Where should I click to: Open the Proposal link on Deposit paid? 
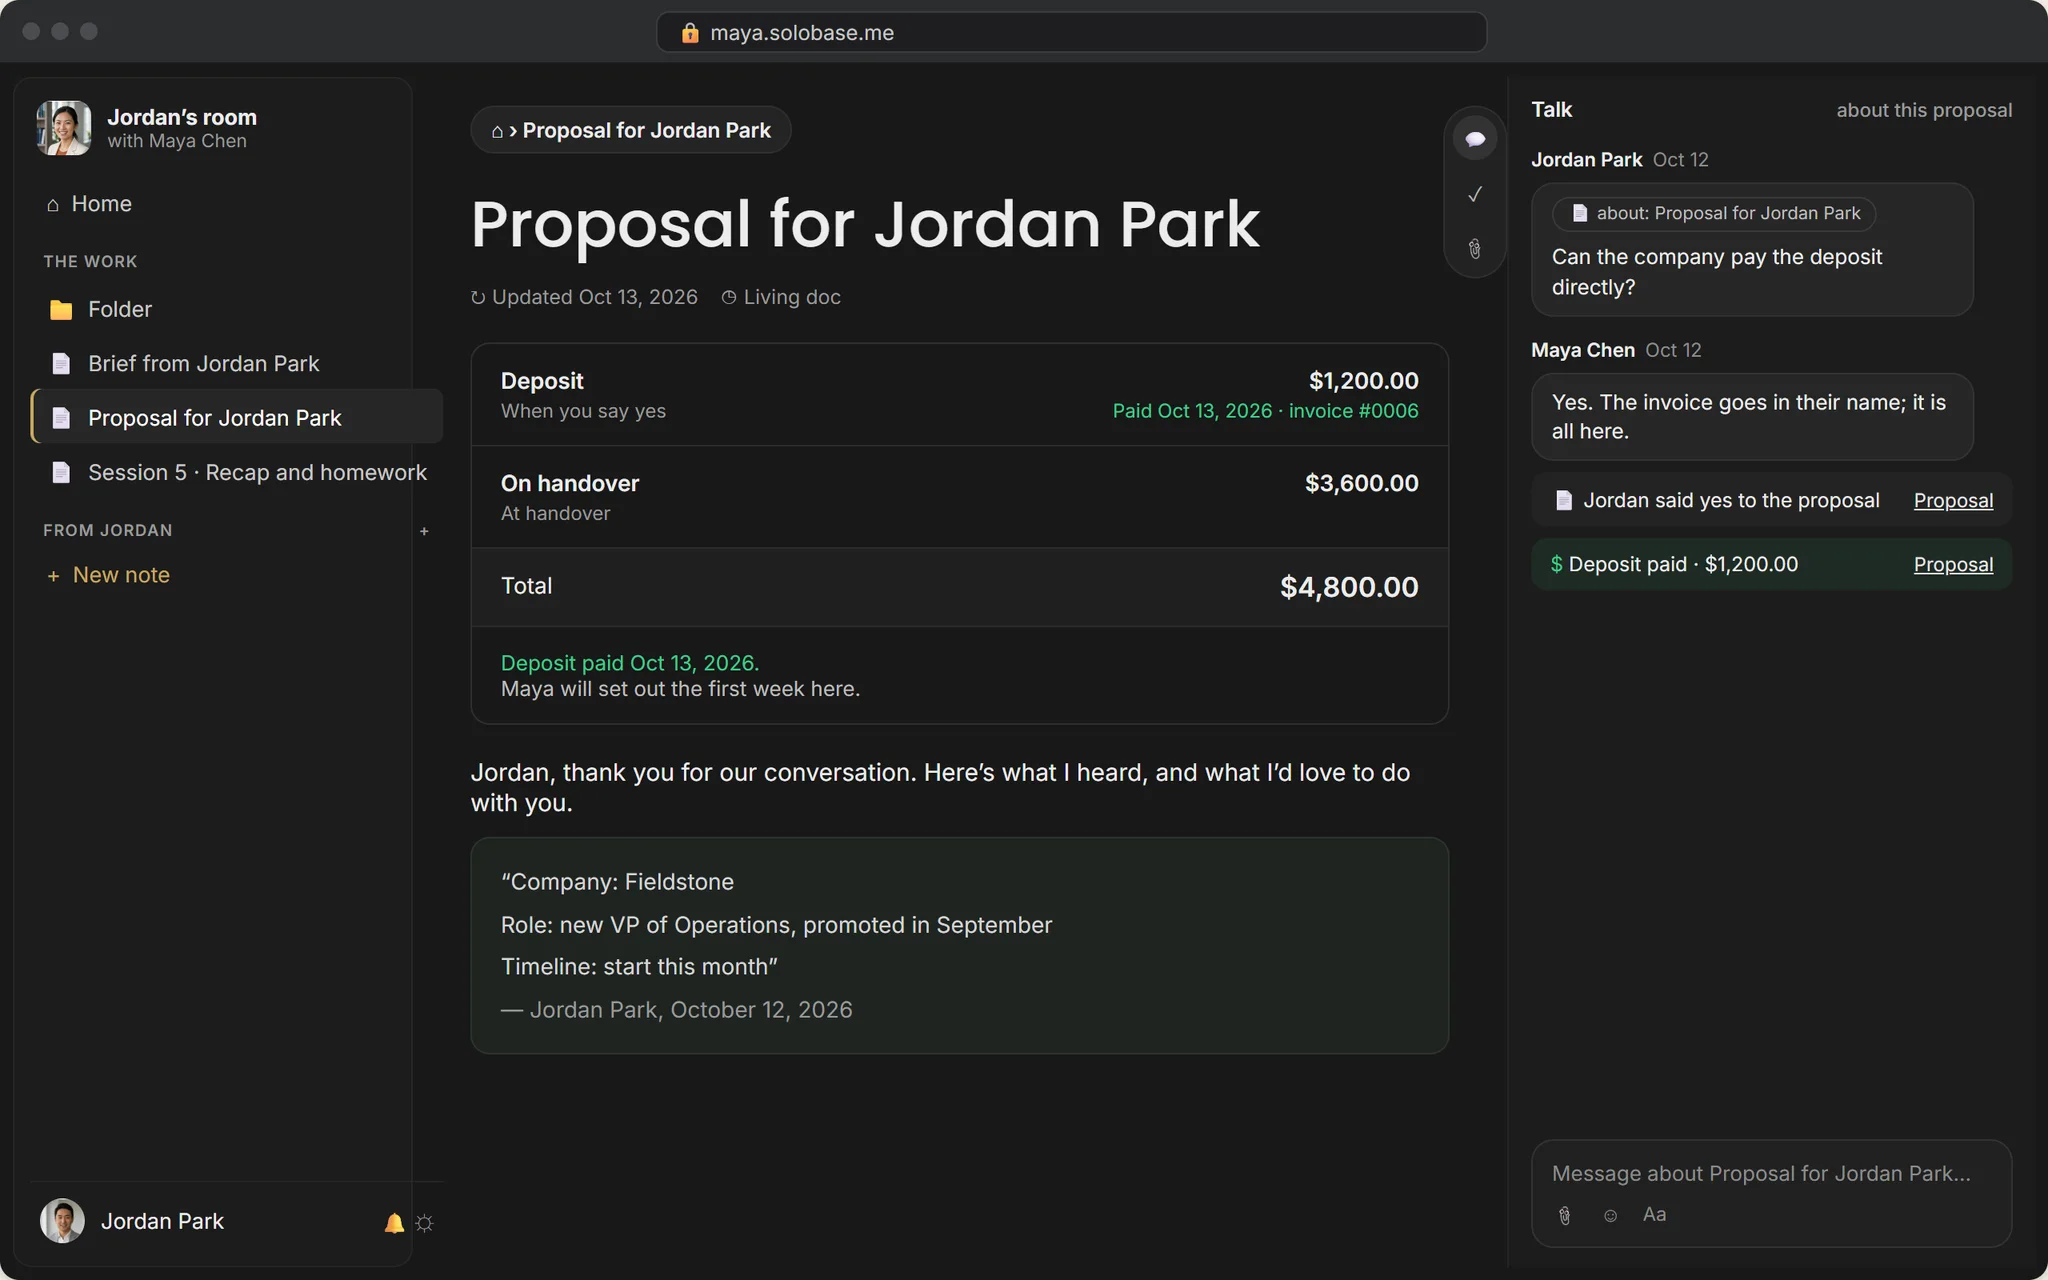(x=1953, y=565)
